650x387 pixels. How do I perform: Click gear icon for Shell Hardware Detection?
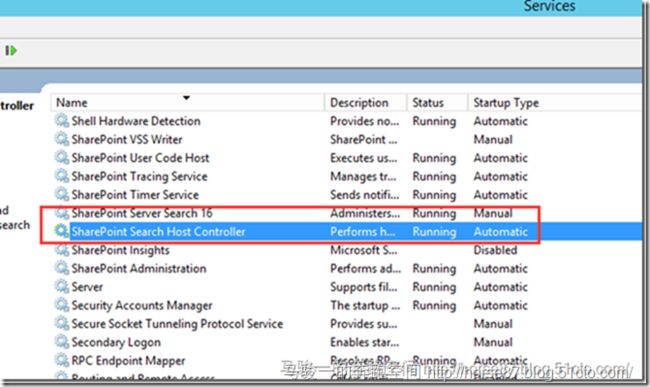tap(62, 121)
